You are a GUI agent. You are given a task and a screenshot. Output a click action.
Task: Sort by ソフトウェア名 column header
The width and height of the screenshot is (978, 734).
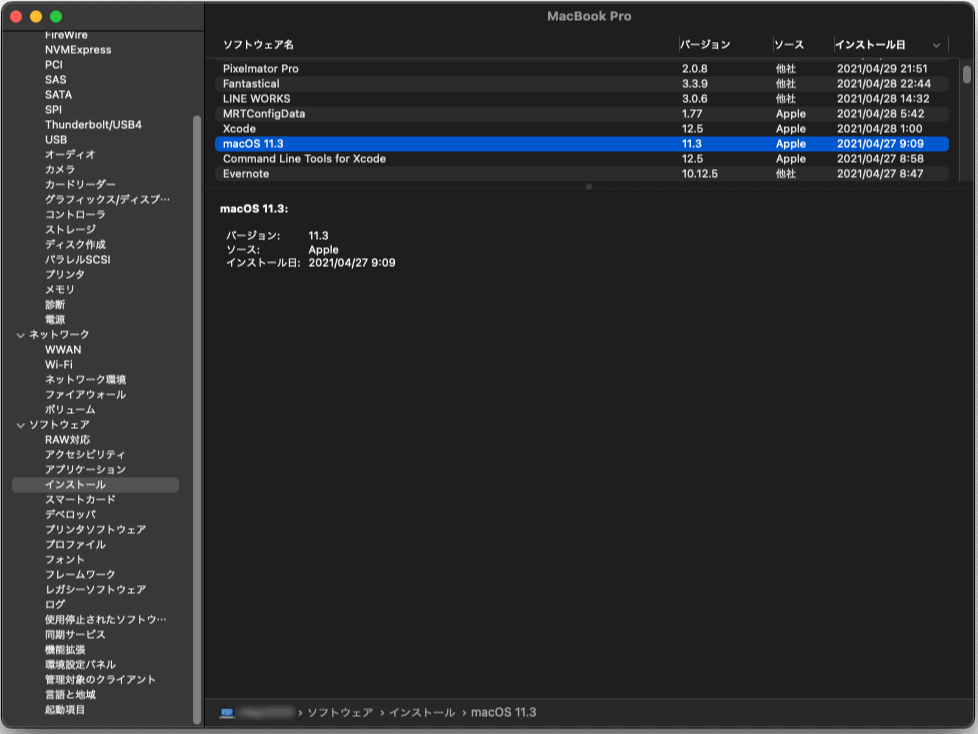click(258, 45)
